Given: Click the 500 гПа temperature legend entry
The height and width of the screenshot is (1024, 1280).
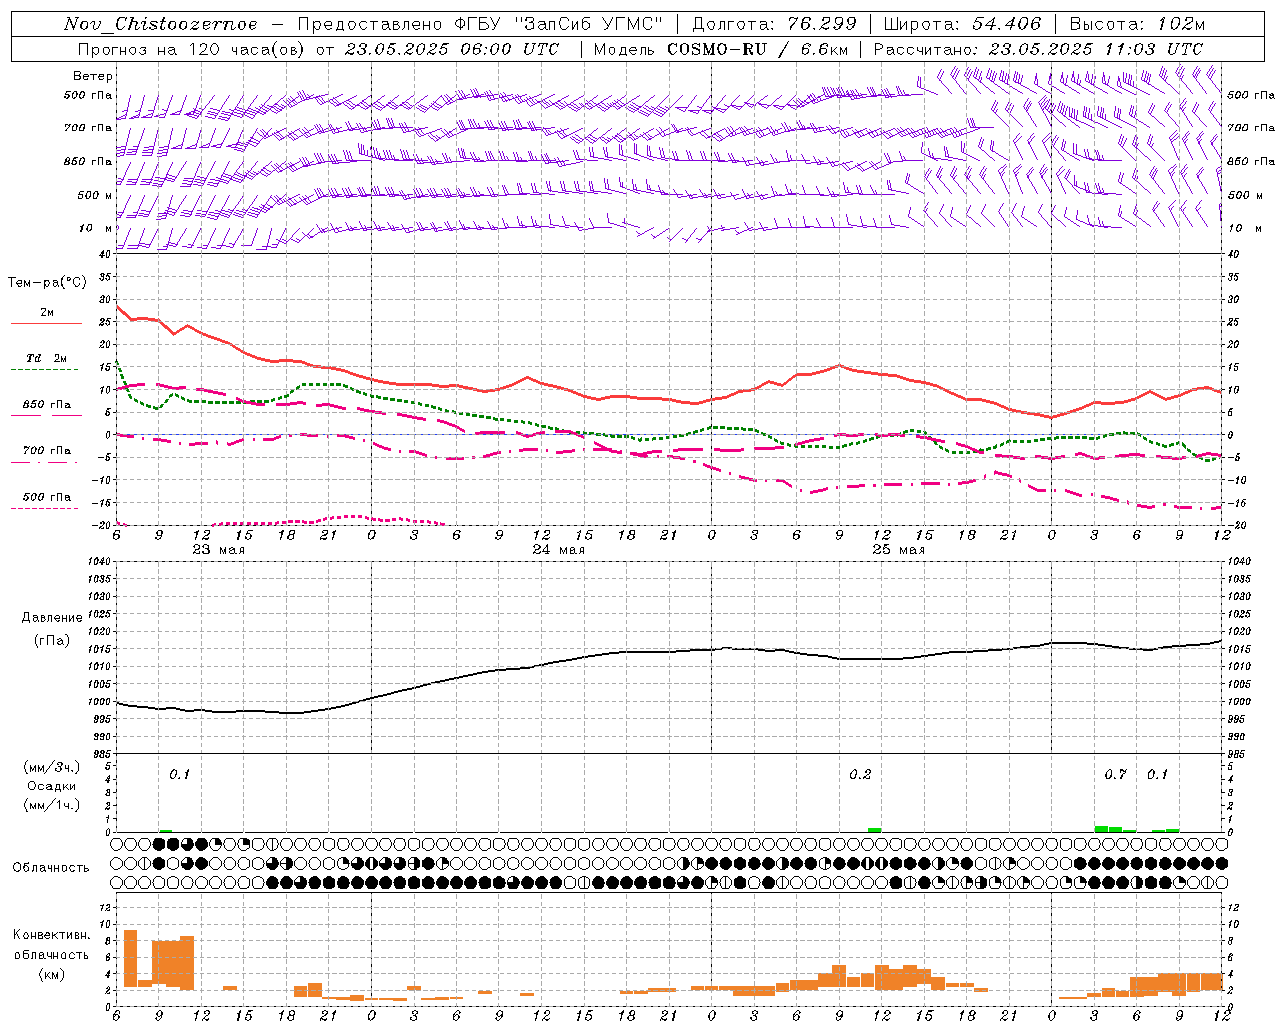Looking at the screenshot, I should 47,497.
